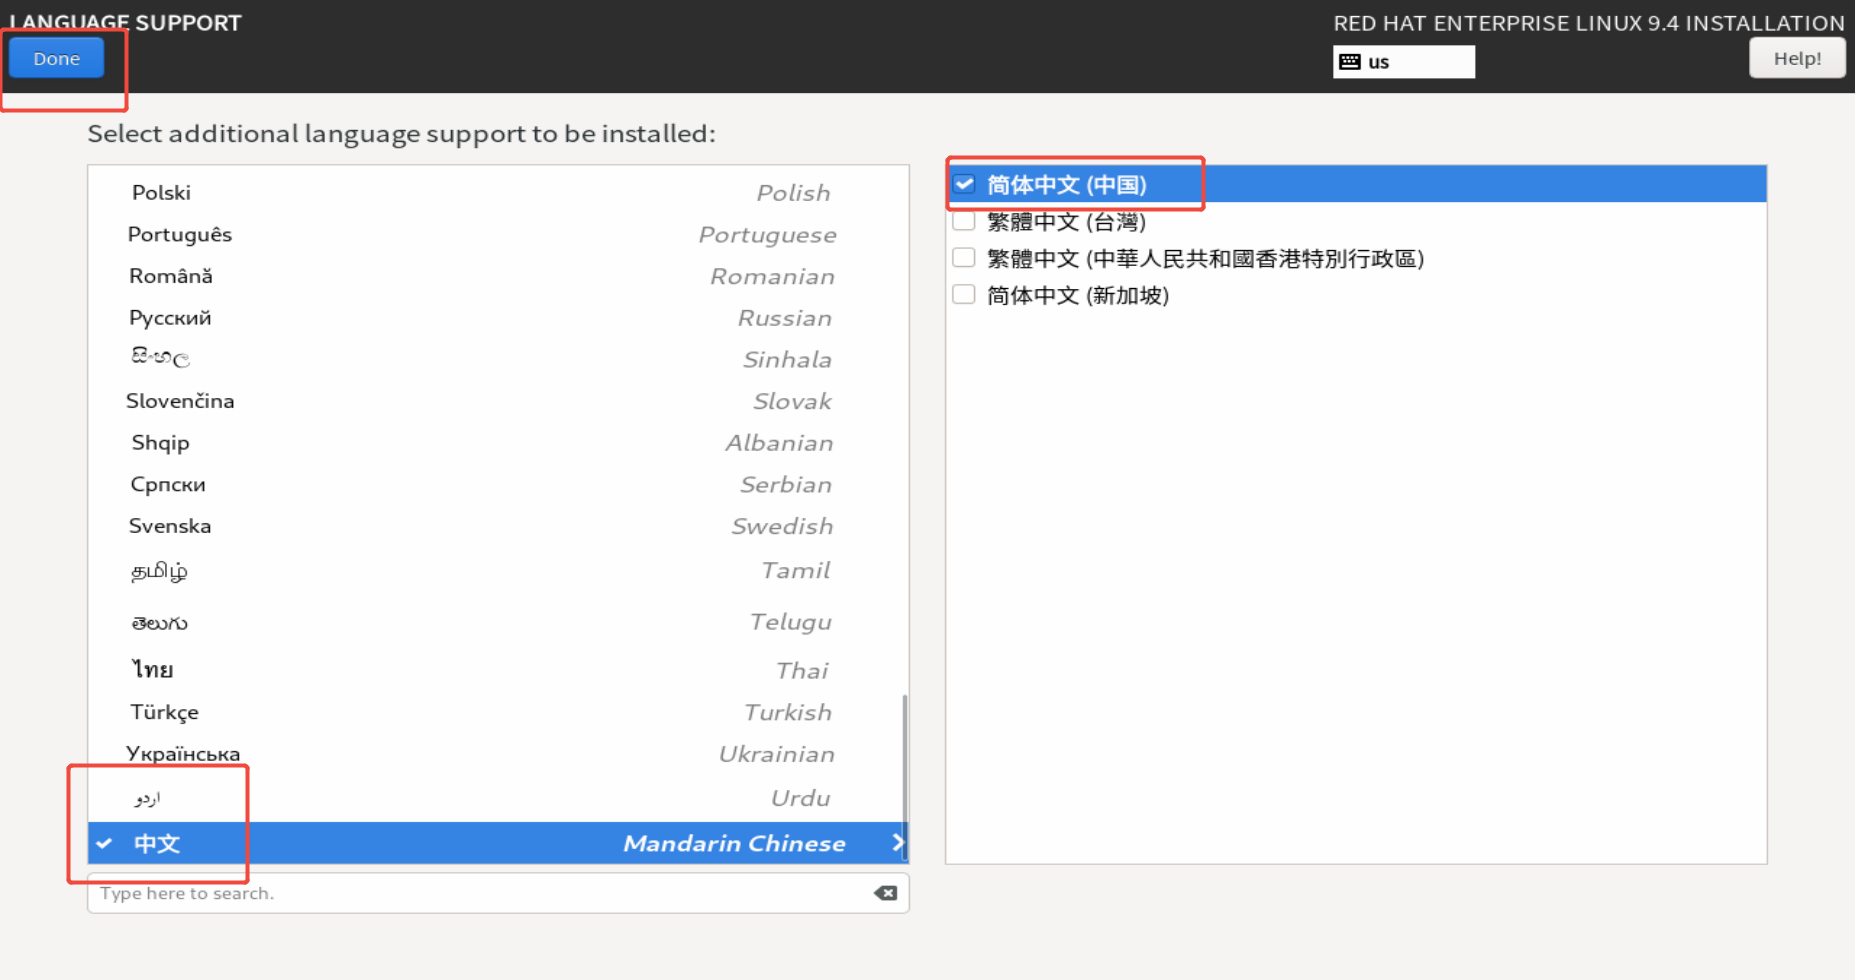Screen dimensions: 1855x980
Task: Focus the Type here to search field
Action: coord(498,893)
